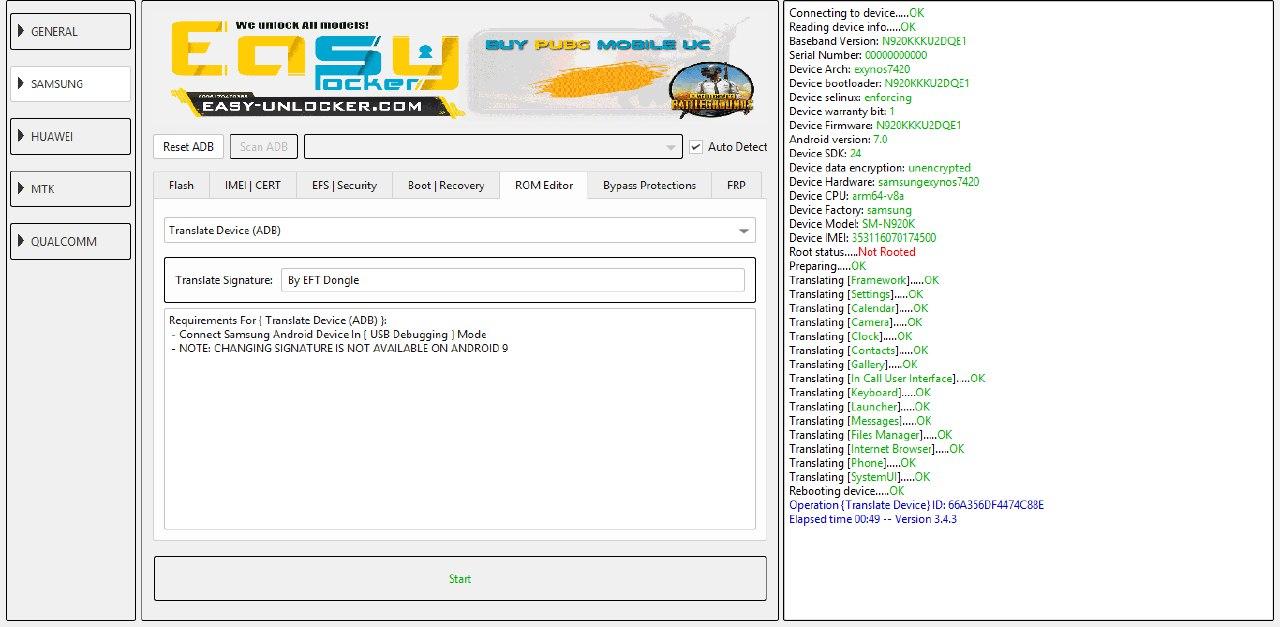Switch to the FRP tab
The image size is (1280, 627).
[x=736, y=185]
